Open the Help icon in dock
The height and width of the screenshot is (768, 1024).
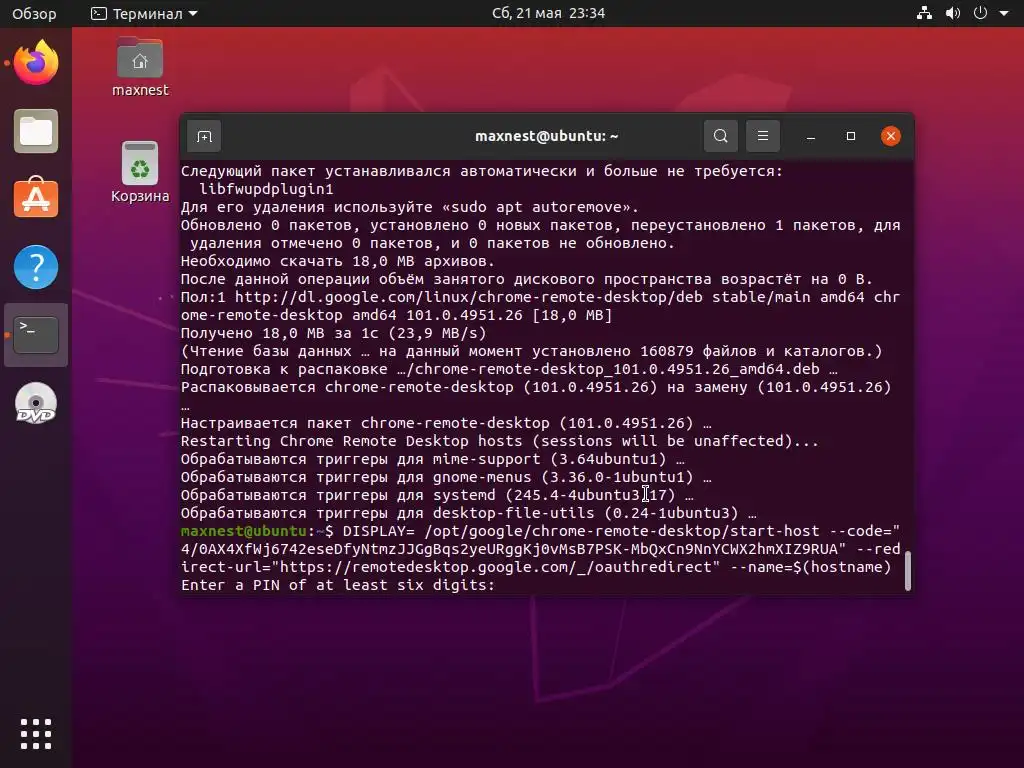(36, 267)
